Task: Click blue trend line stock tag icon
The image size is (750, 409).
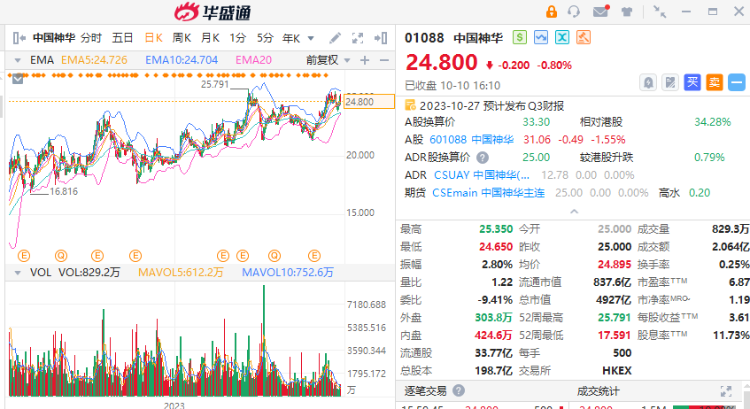Action: click(541, 37)
